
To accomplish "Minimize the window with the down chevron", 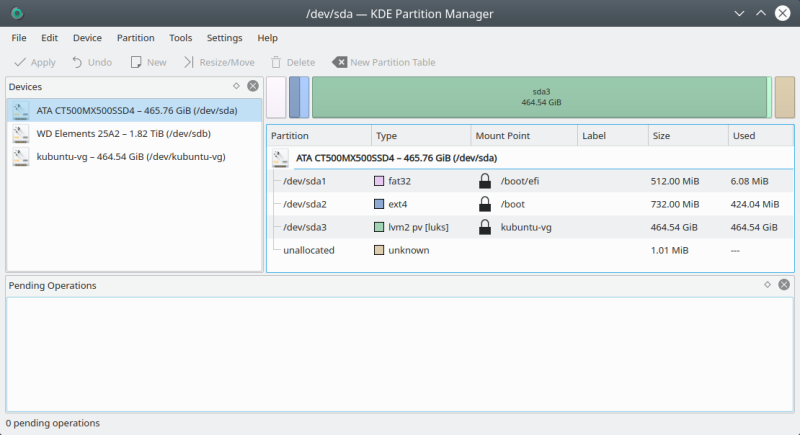I will click(x=739, y=13).
